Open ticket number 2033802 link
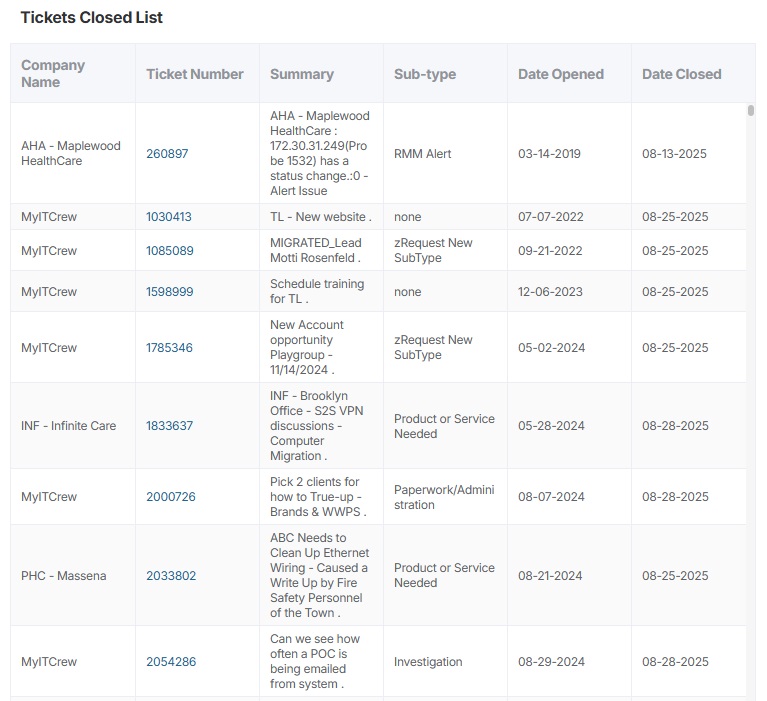 (x=171, y=576)
